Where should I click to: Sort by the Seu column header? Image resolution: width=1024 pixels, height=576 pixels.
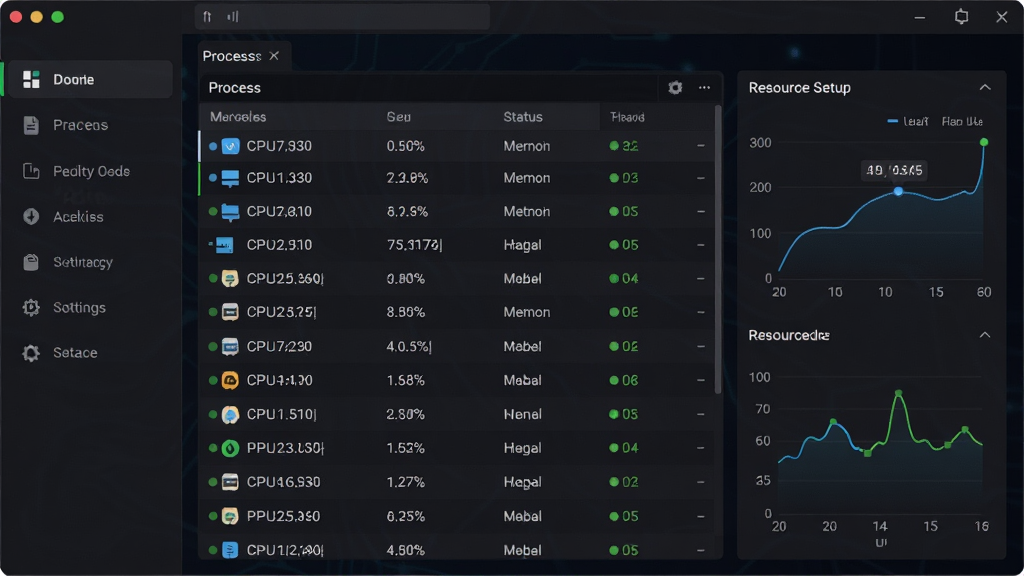coord(398,117)
